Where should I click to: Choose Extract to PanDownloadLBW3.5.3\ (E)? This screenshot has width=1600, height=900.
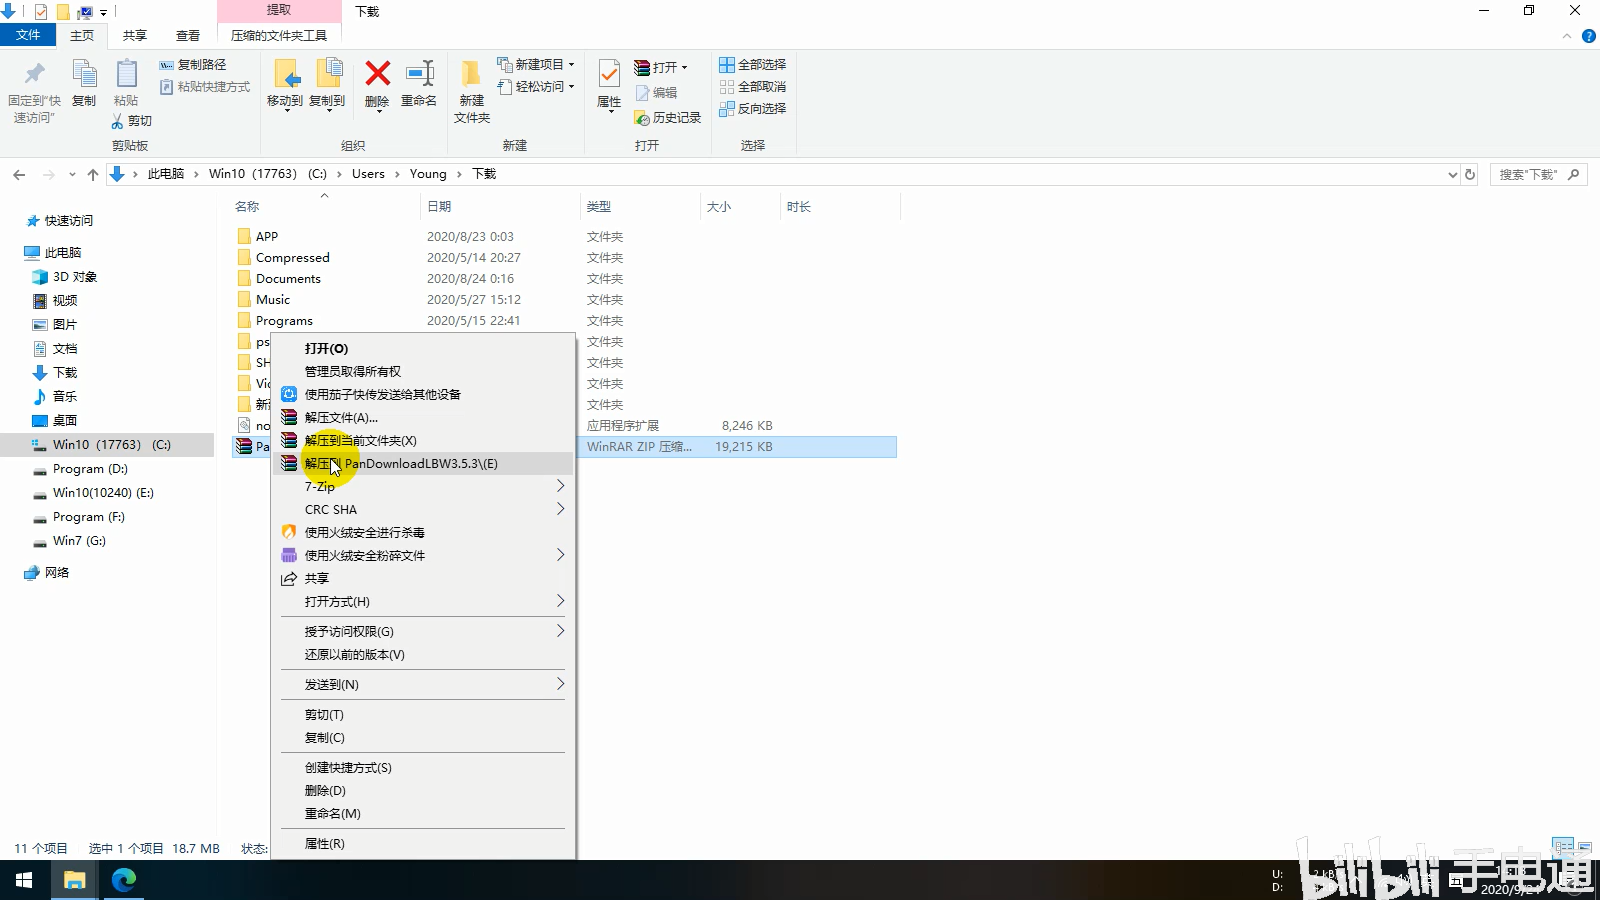(424, 463)
